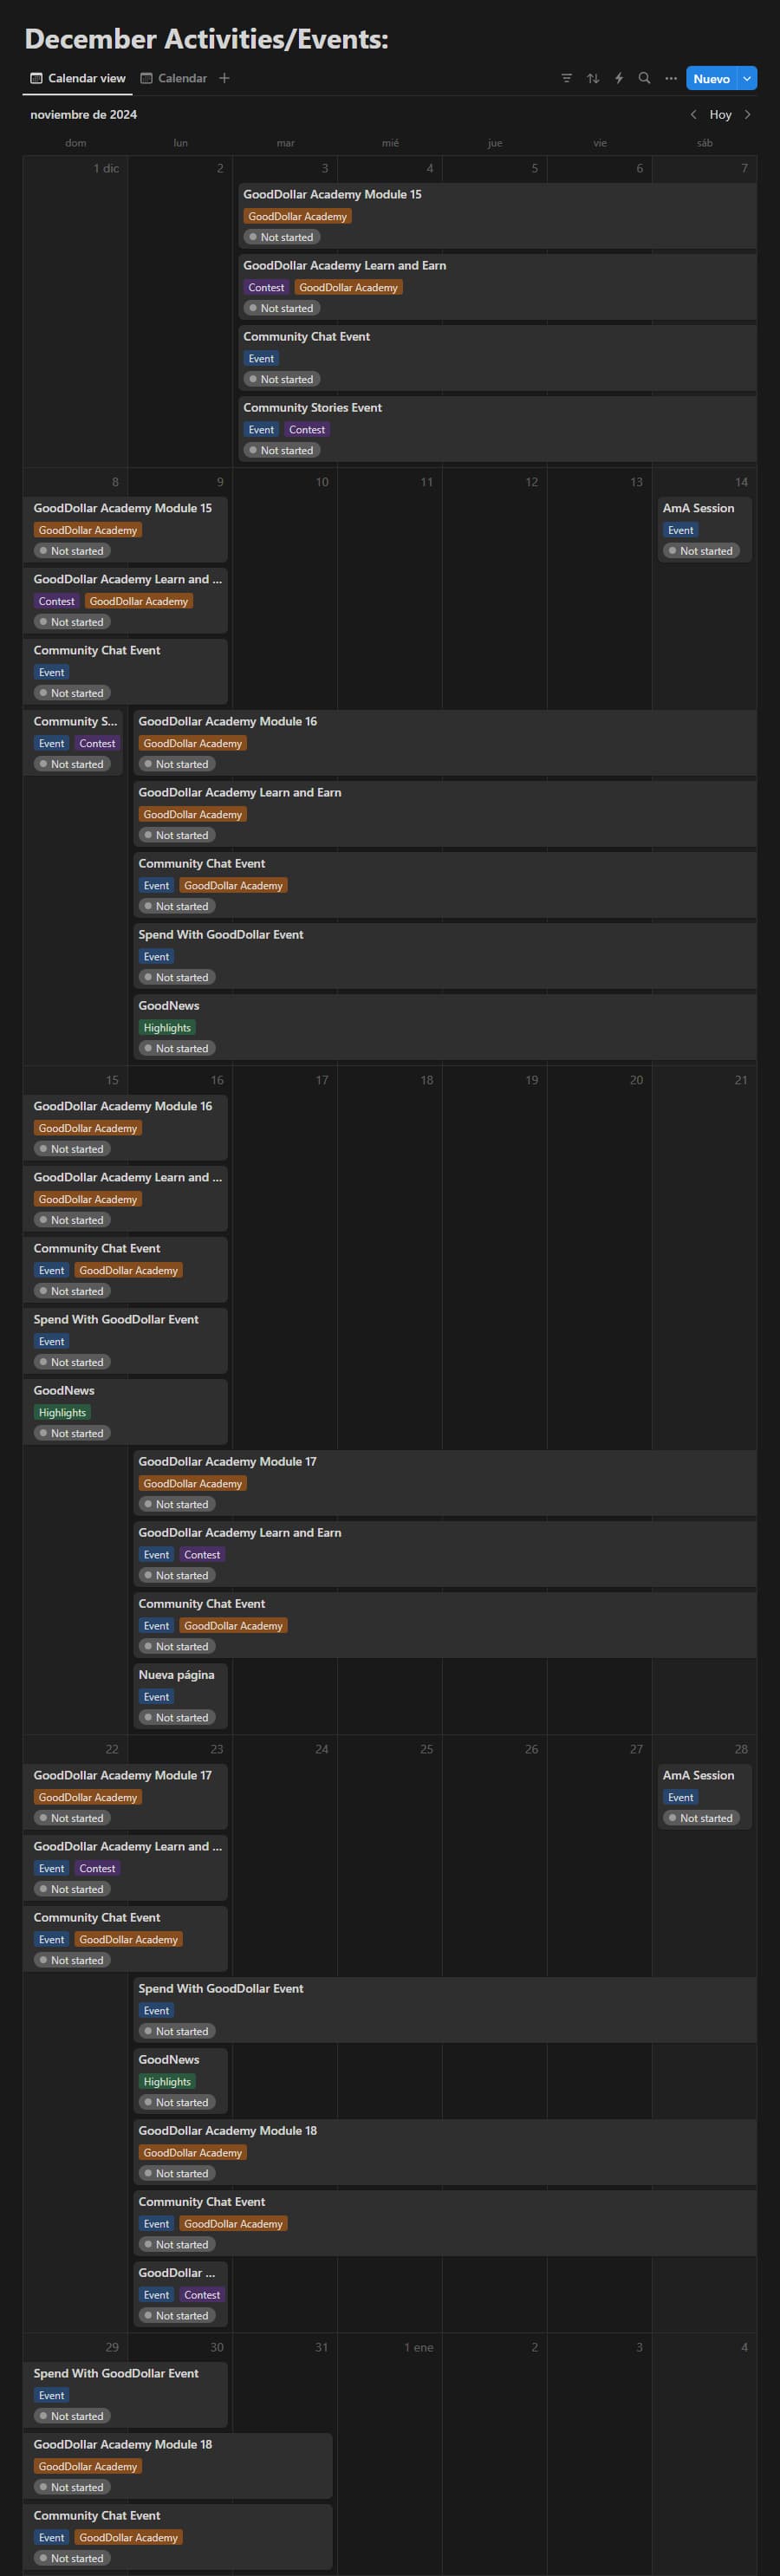Click the noviembre de 2024 month label

point(83,114)
